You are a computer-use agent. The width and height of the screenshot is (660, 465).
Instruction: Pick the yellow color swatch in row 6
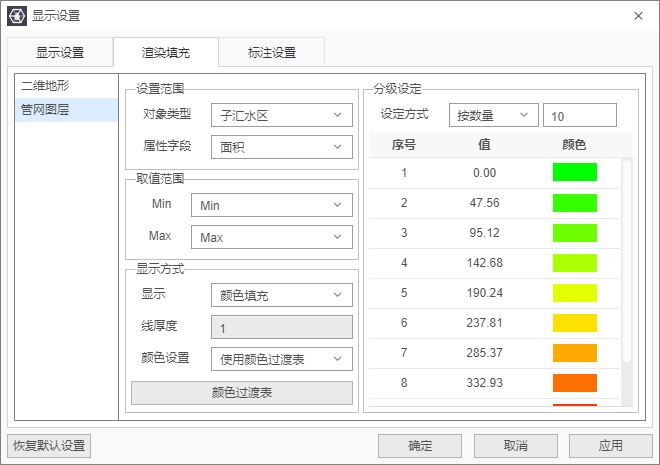click(x=574, y=322)
